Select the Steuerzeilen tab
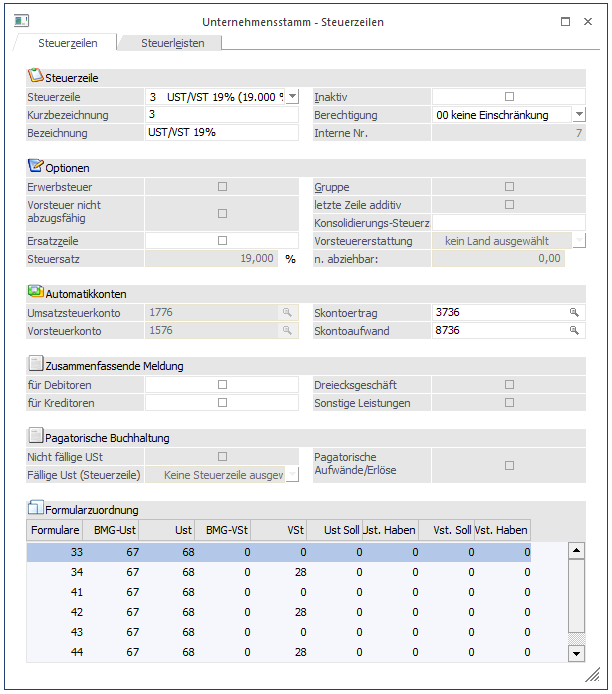 pyautogui.click(x=66, y=43)
